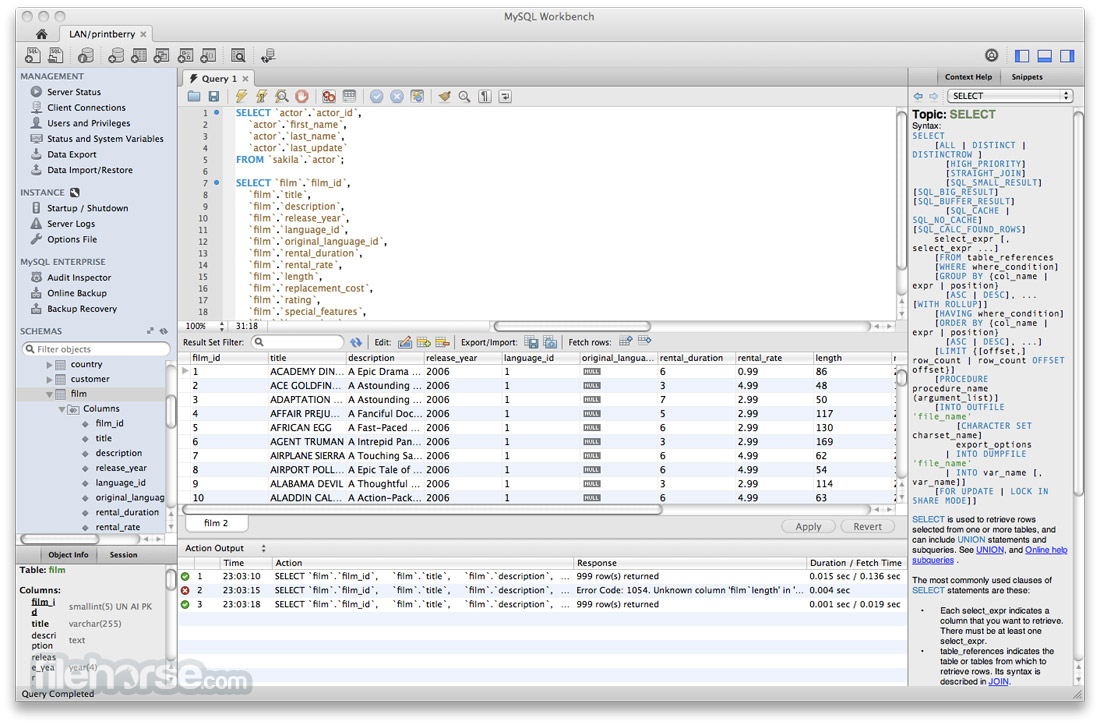The image size is (1100, 725).
Task: Fetch all rows with the second Fetch icon
Action: 645,341
